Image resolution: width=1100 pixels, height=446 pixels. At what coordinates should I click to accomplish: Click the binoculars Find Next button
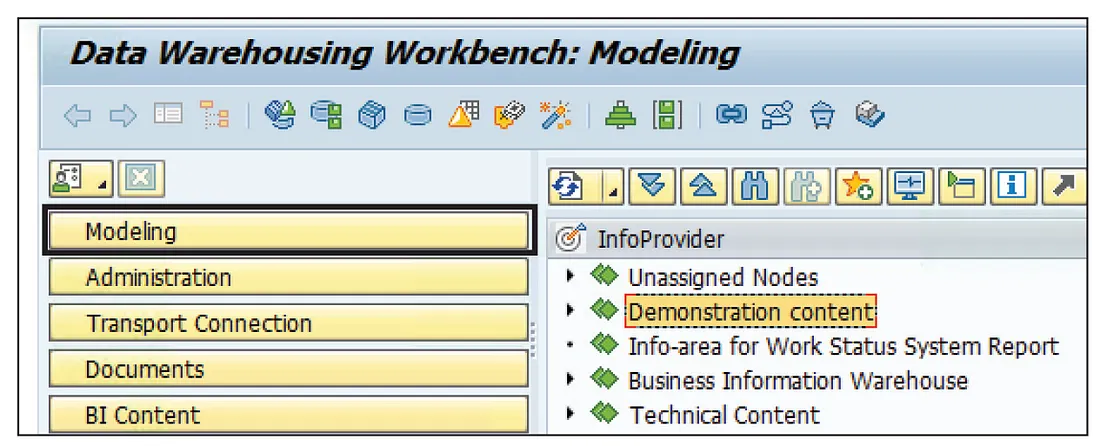pyautogui.click(x=806, y=187)
